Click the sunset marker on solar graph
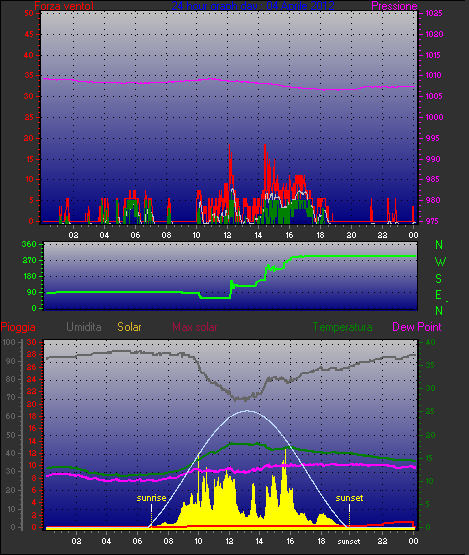Screen dimensions: 469x555 pos(349,498)
